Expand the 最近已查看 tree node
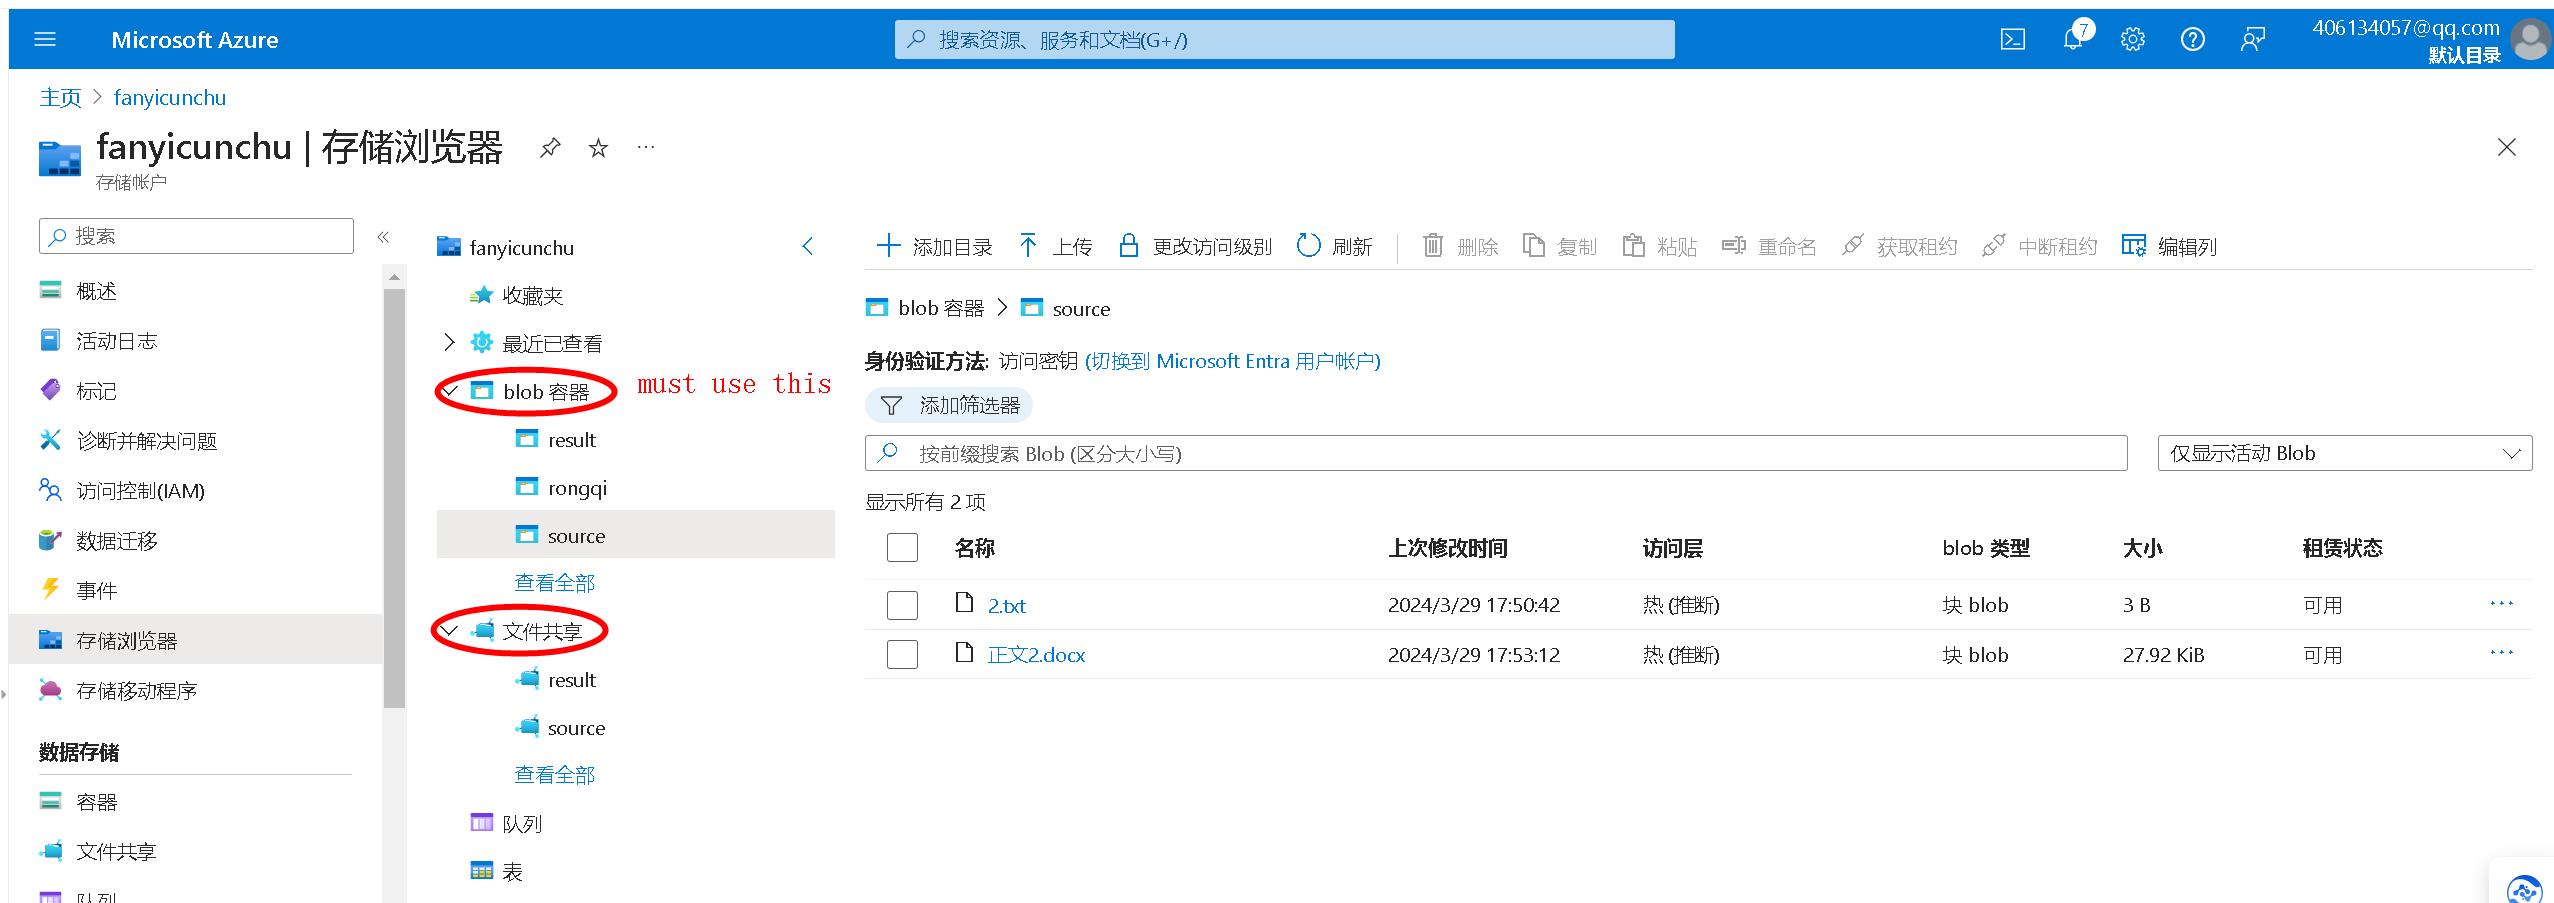The width and height of the screenshot is (2554, 903). (x=449, y=343)
